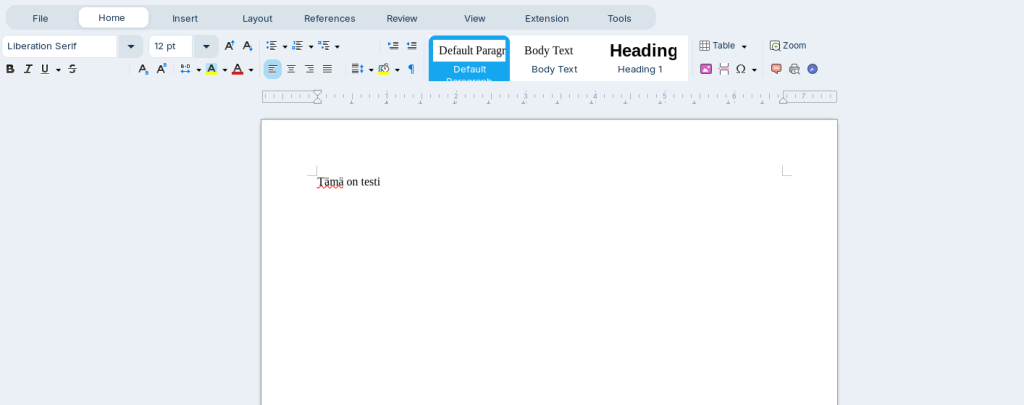Apply red font color

click(238, 69)
